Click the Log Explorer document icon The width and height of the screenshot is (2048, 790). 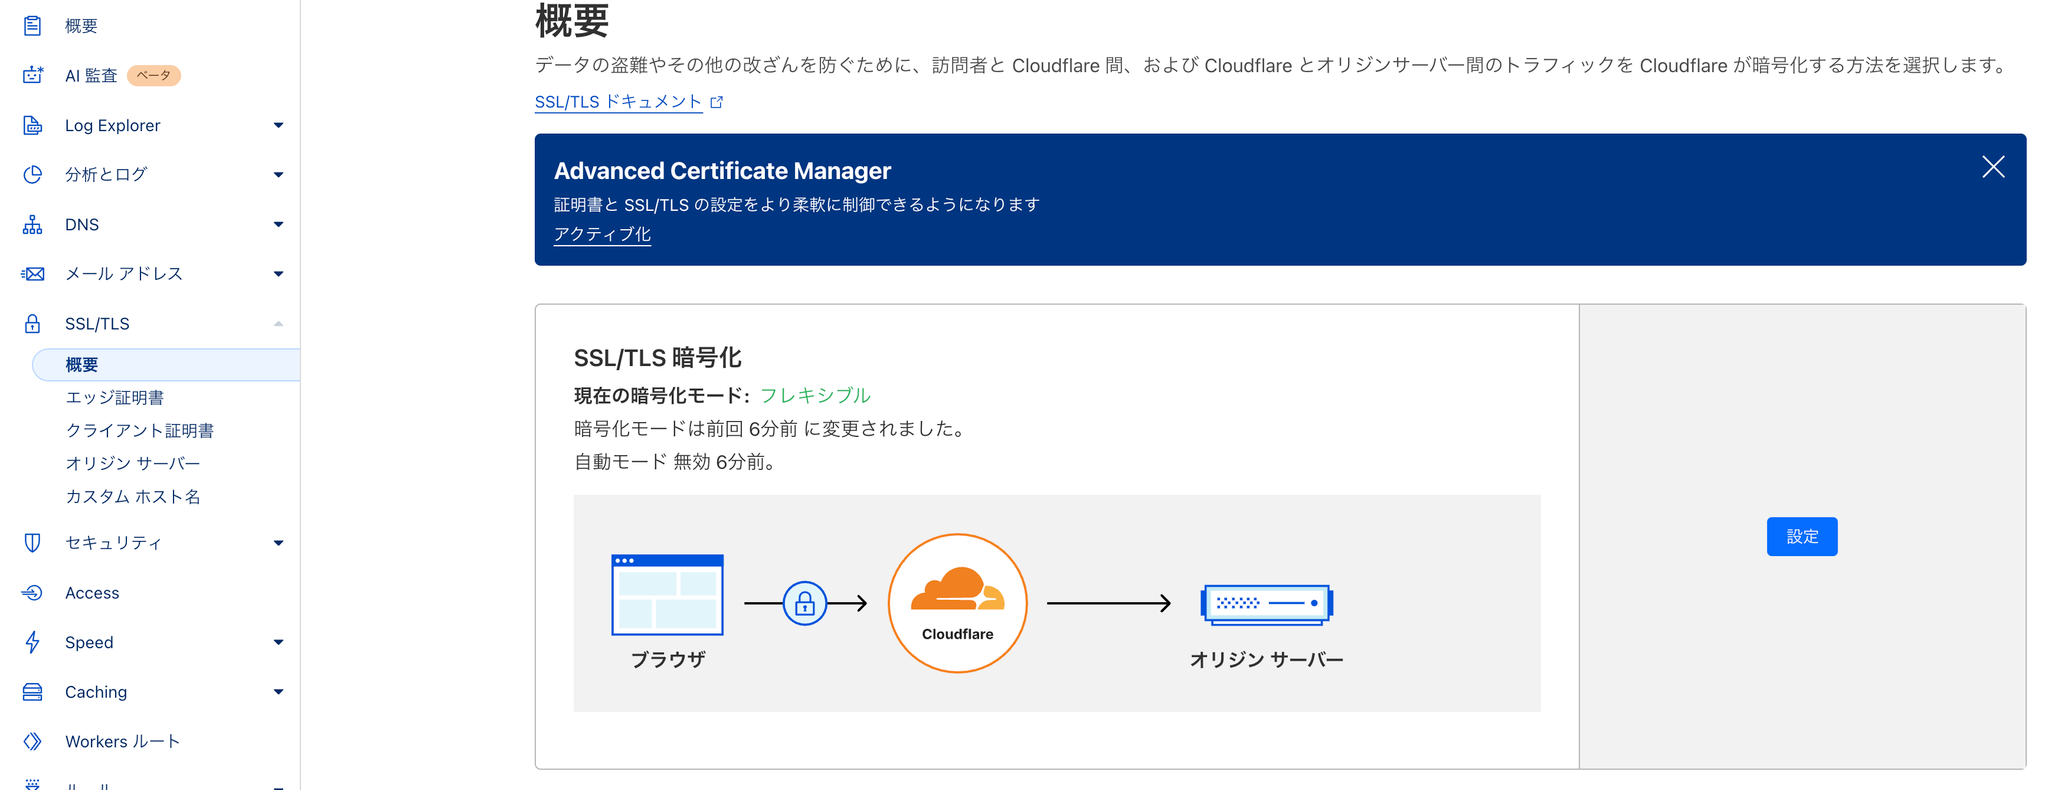click(x=33, y=125)
